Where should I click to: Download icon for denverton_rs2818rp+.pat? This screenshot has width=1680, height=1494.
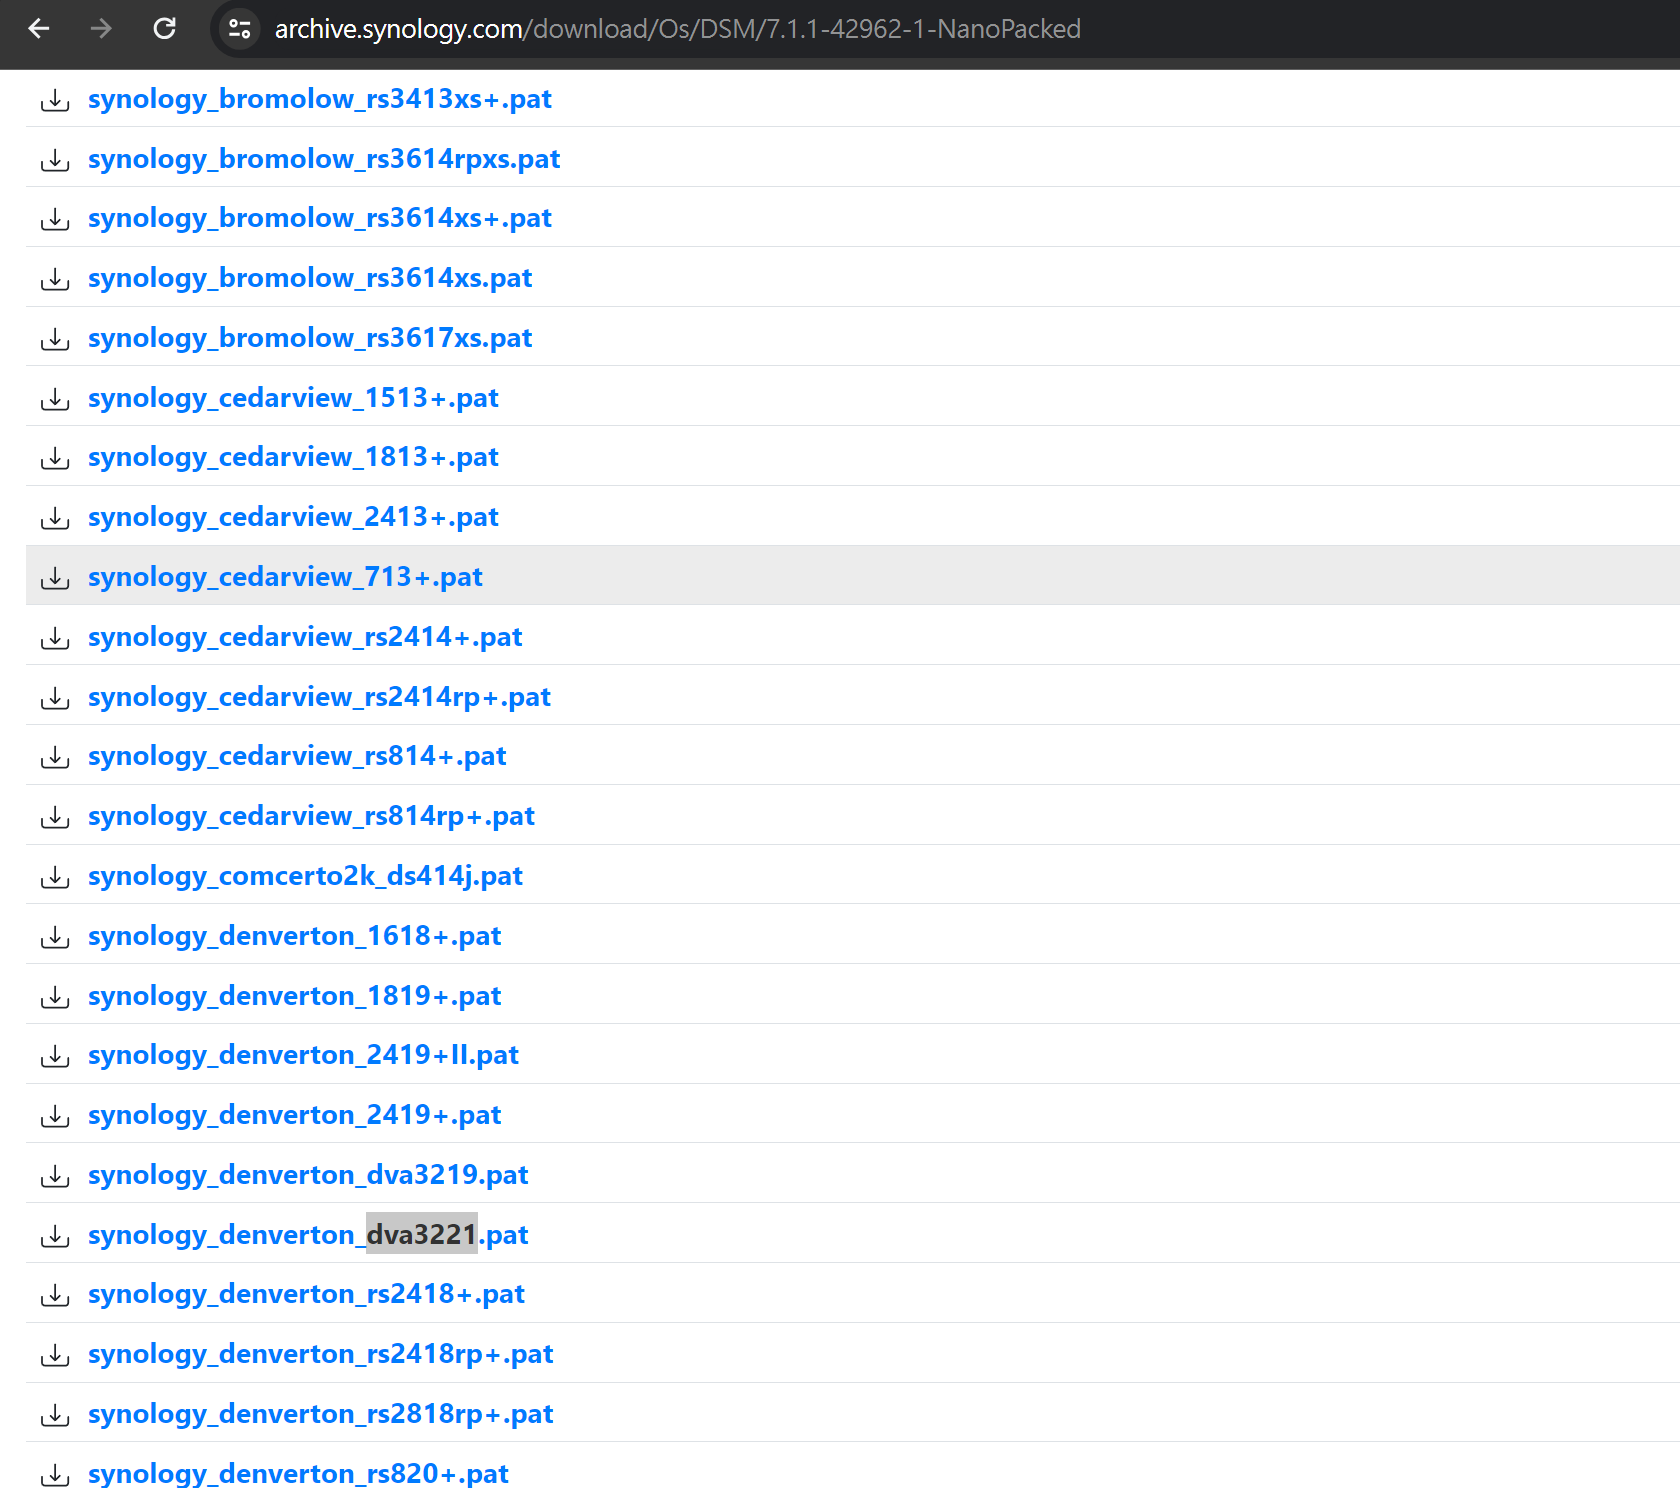[55, 1415]
